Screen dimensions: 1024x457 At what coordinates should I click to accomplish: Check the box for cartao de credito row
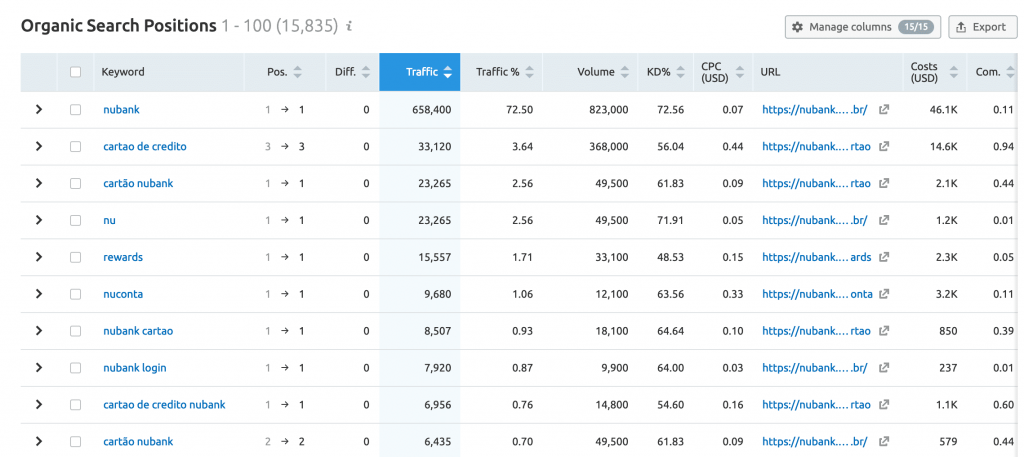(76, 147)
